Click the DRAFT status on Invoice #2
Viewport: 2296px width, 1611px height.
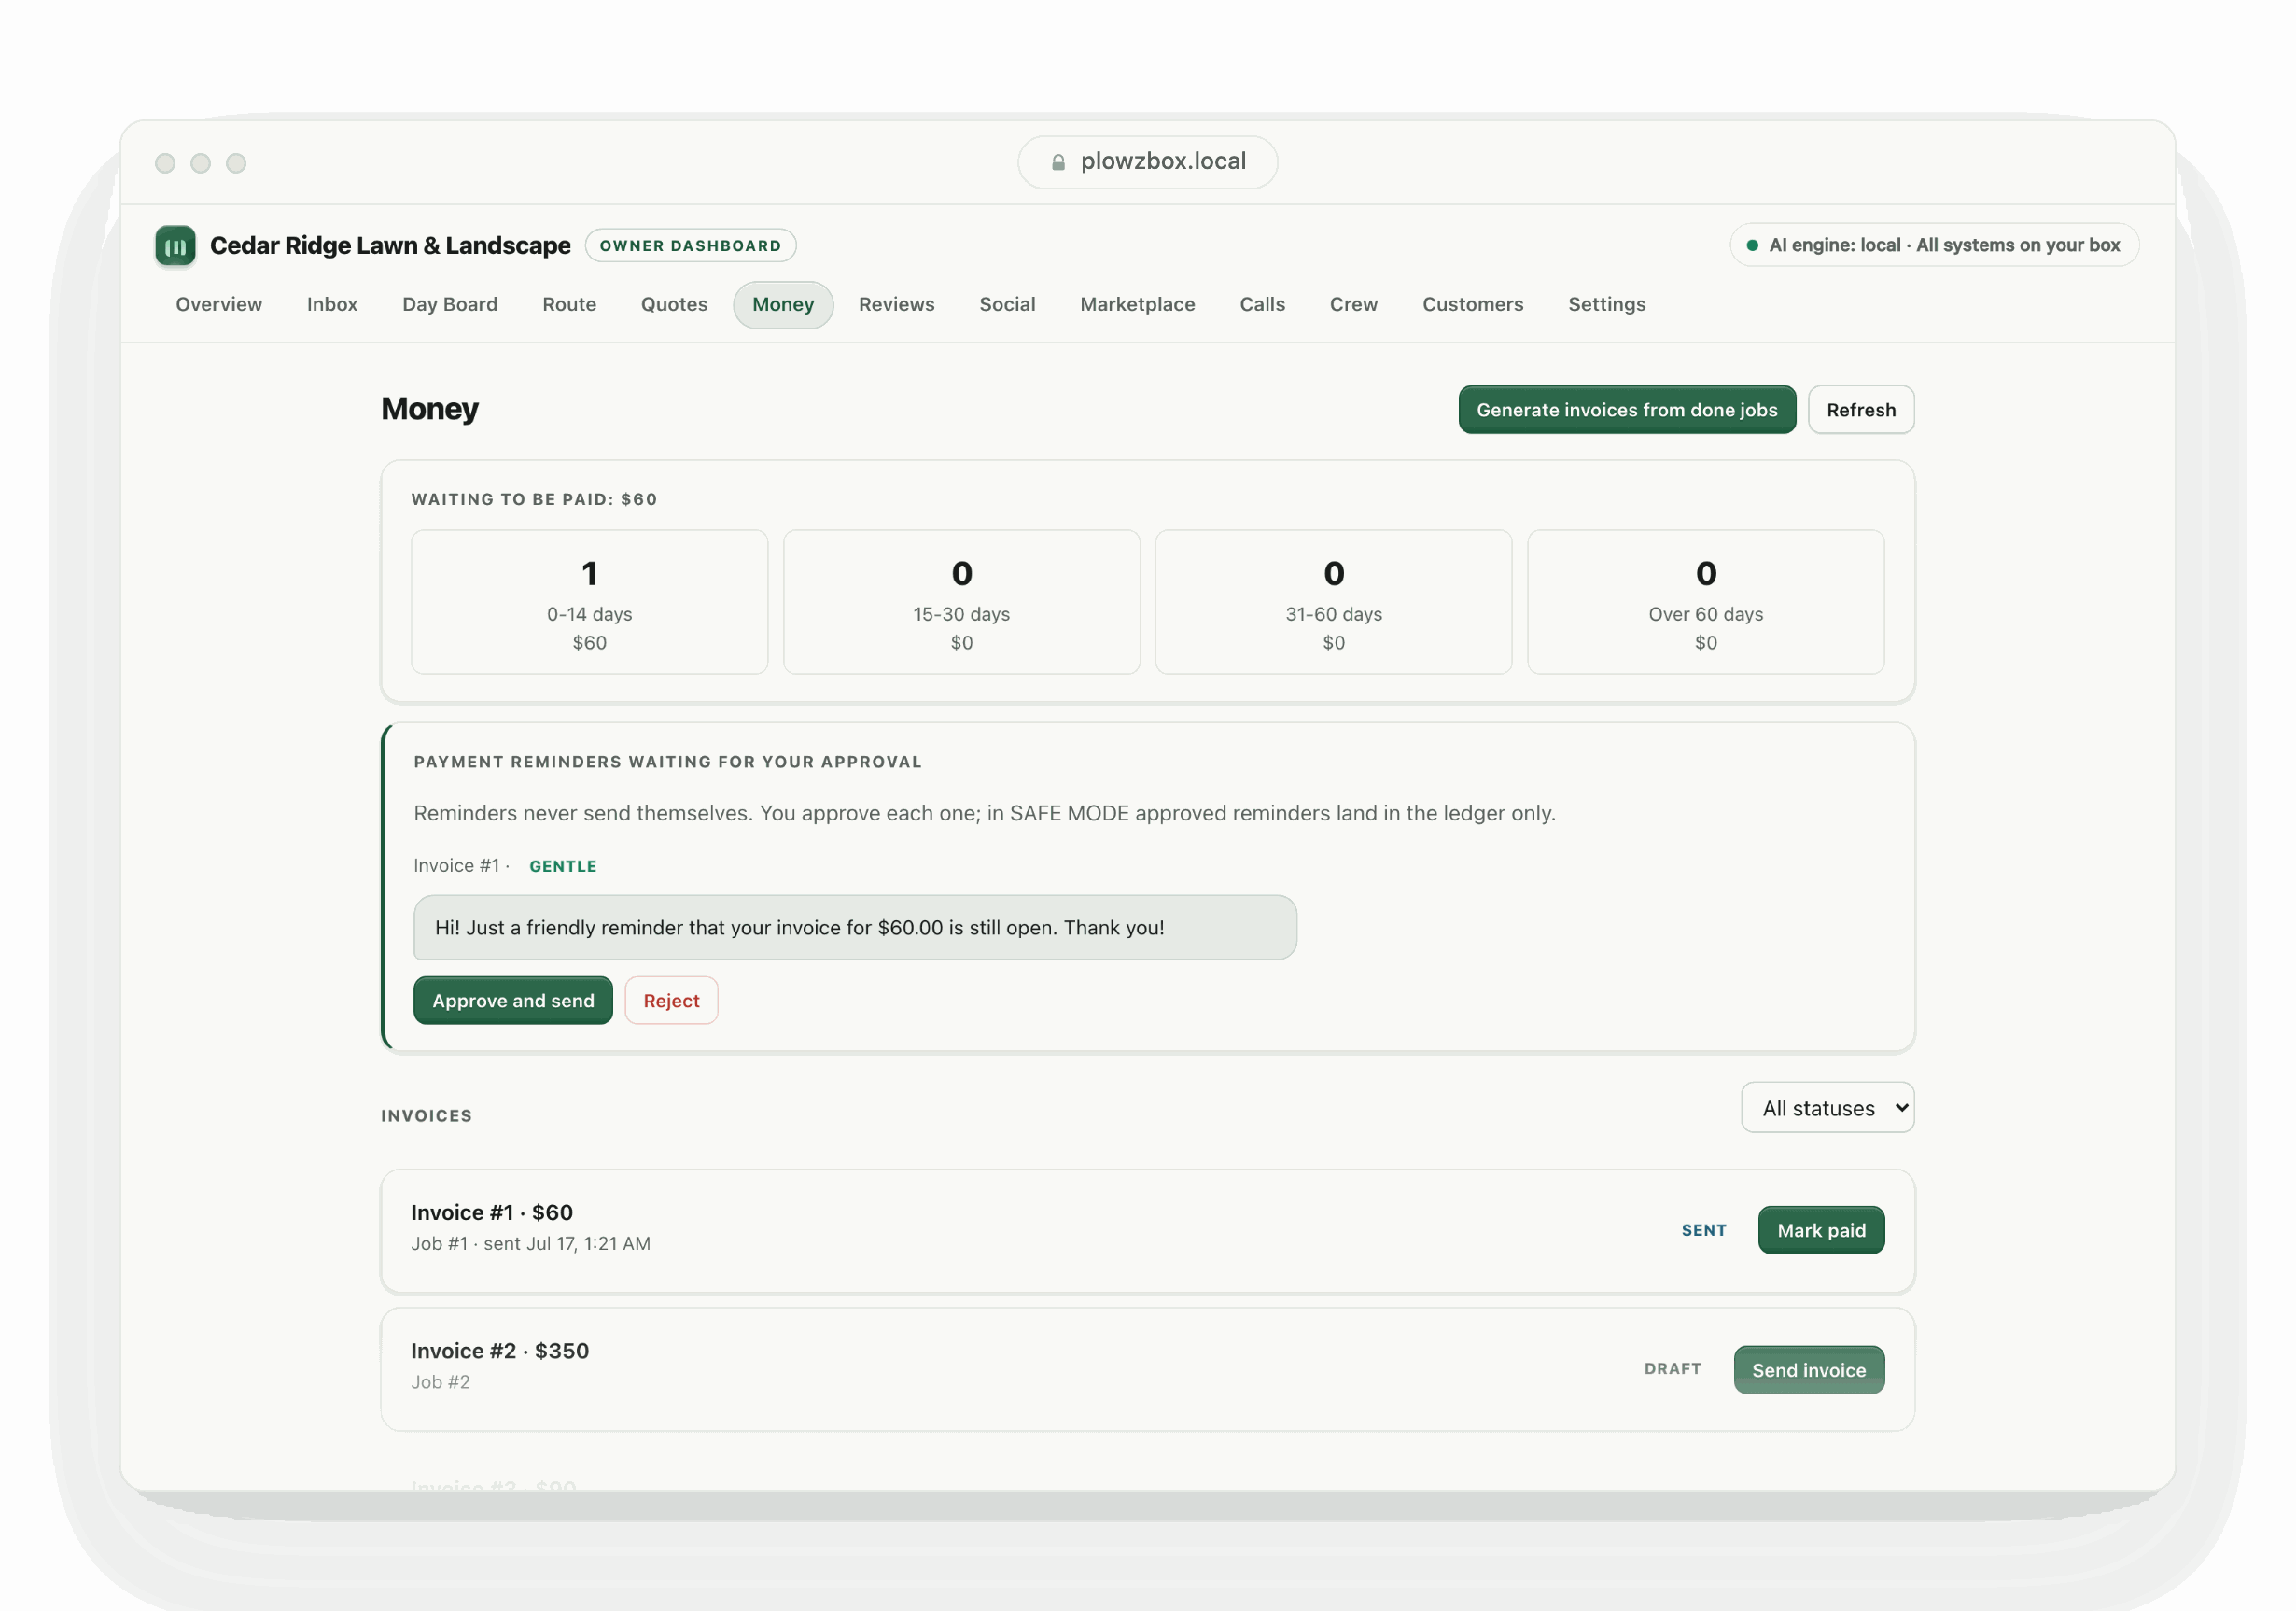coord(1672,1369)
